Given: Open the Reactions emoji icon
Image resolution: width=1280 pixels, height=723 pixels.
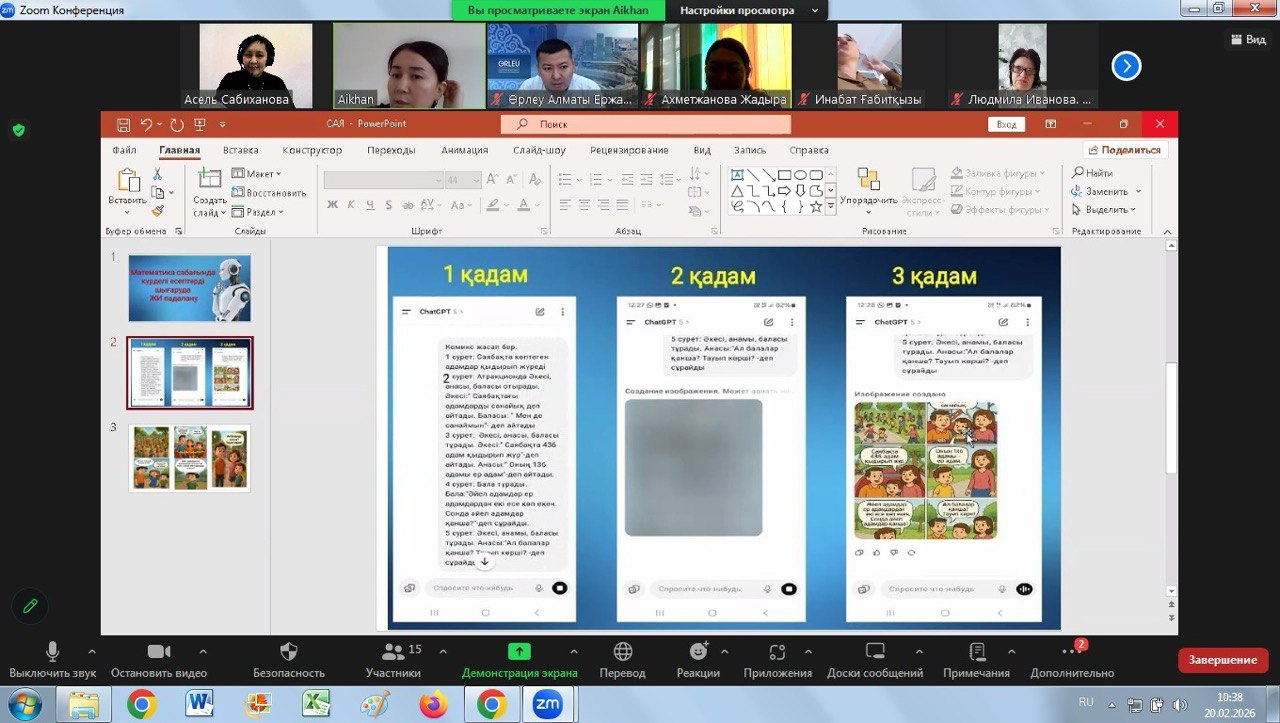Looking at the screenshot, I should click(698, 652).
